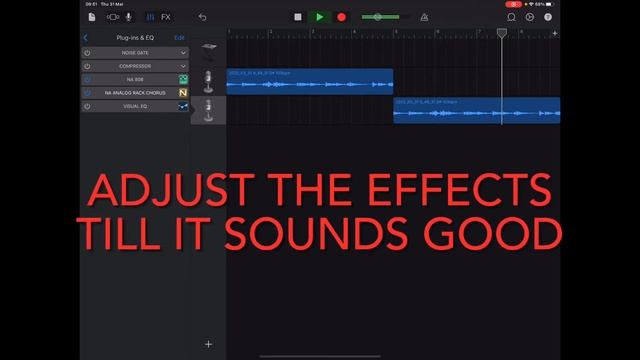The height and width of the screenshot is (360, 640).
Task: Open microphone instrument view
Action: (129, 17)
